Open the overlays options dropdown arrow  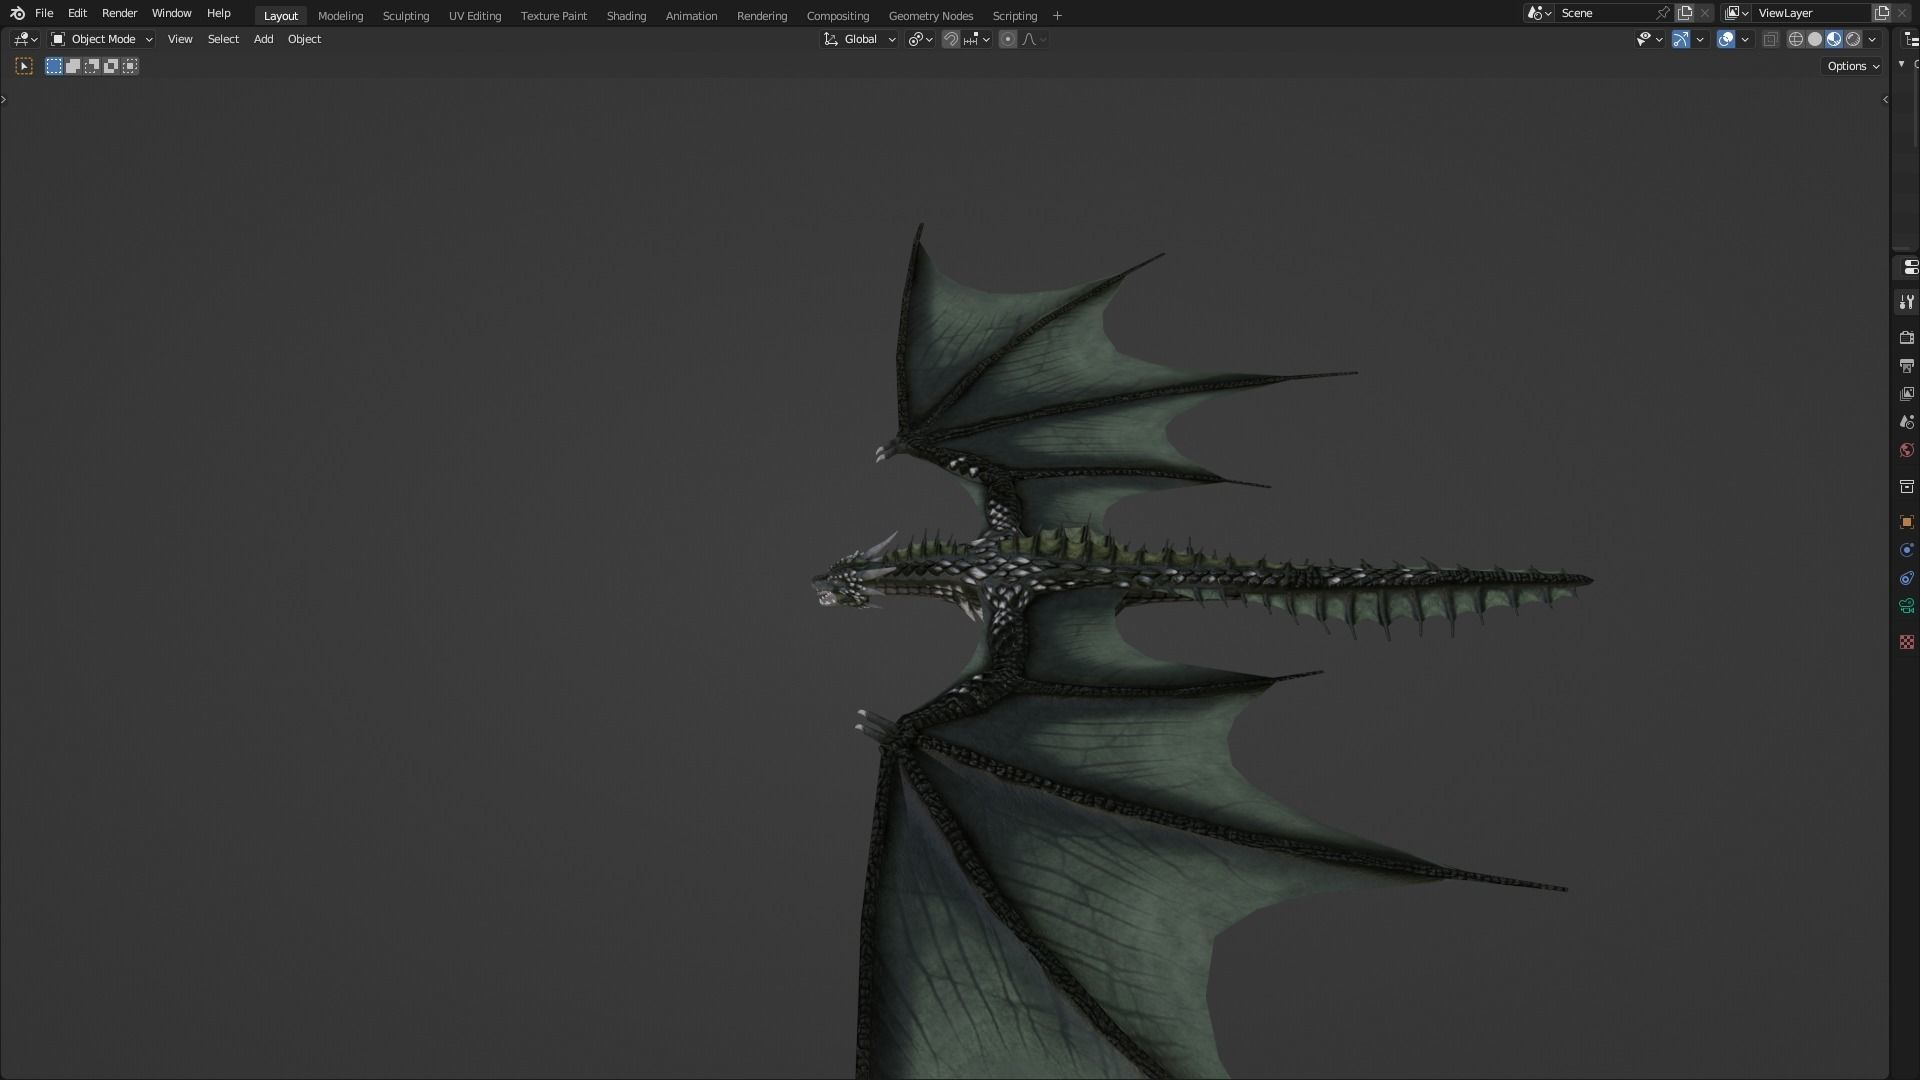(x=1745, y=39)
